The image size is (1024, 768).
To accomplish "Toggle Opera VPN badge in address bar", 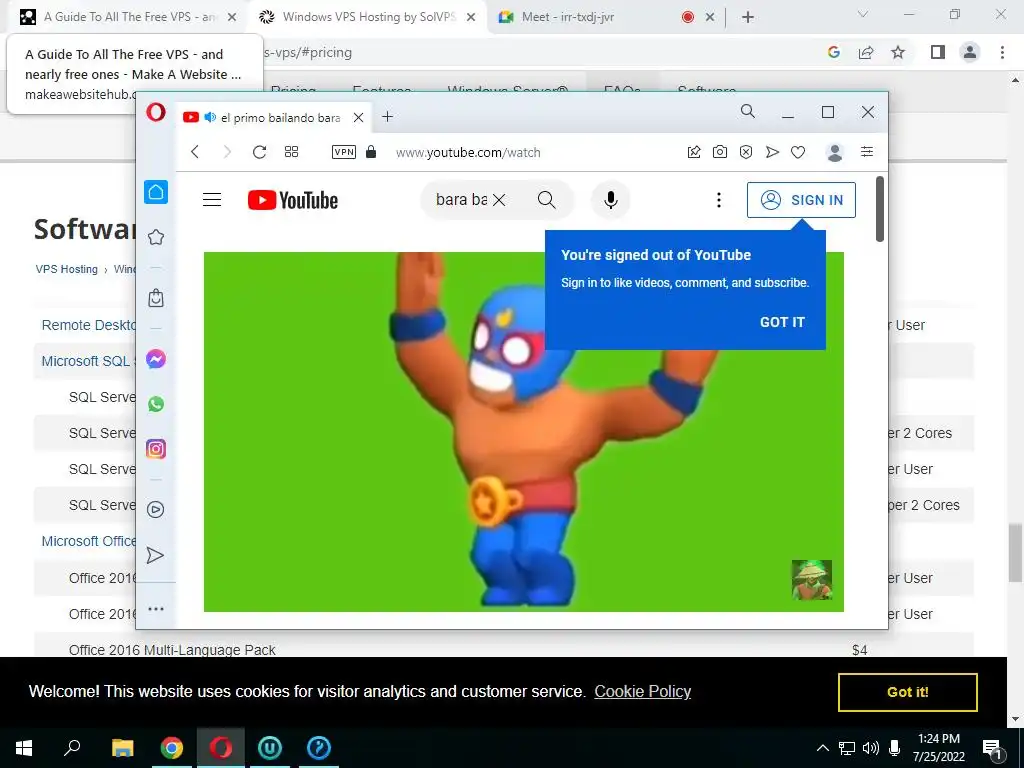I will (344, 152).
